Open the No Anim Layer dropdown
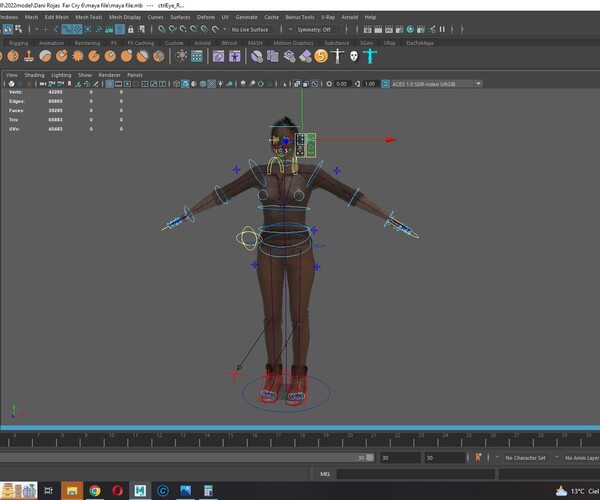 pyautogui.click(x=581, y=458)
